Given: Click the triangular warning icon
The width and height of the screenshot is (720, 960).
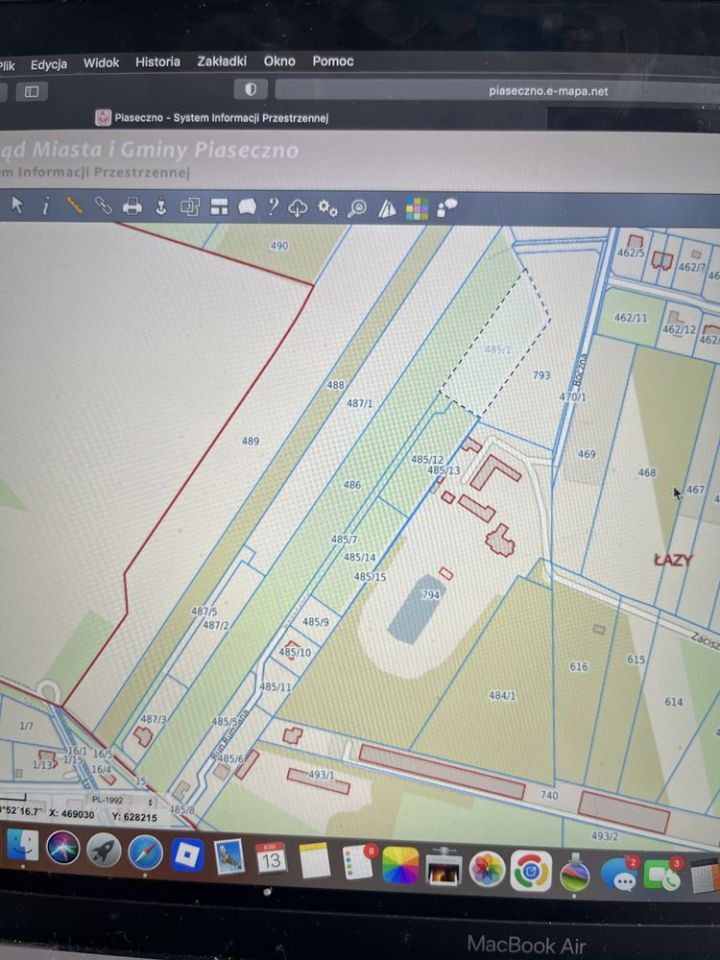Looking at the screenshot, I should click(386, 209).
